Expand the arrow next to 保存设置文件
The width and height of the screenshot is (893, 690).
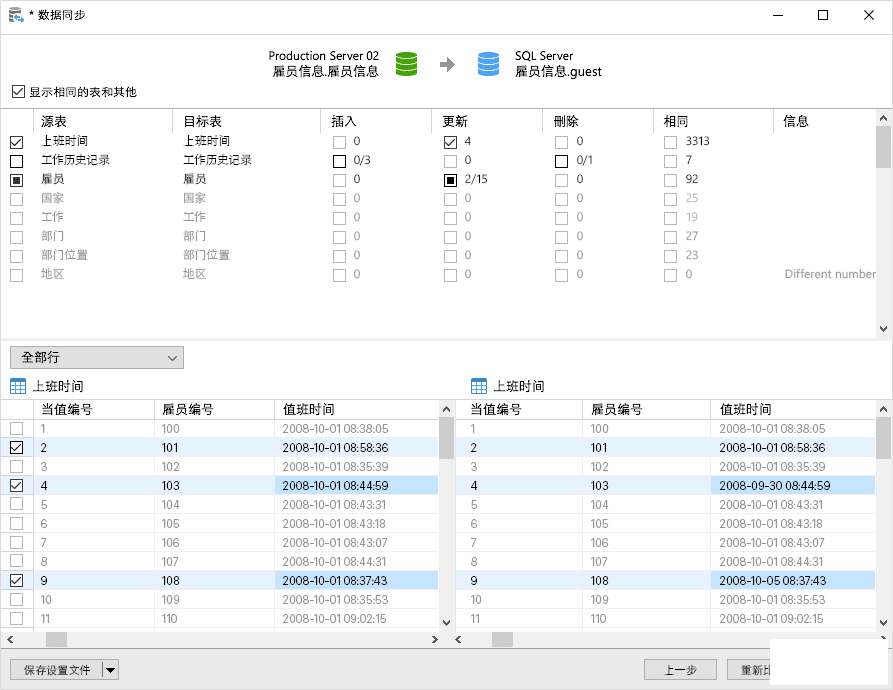click(x=110, y=670)
